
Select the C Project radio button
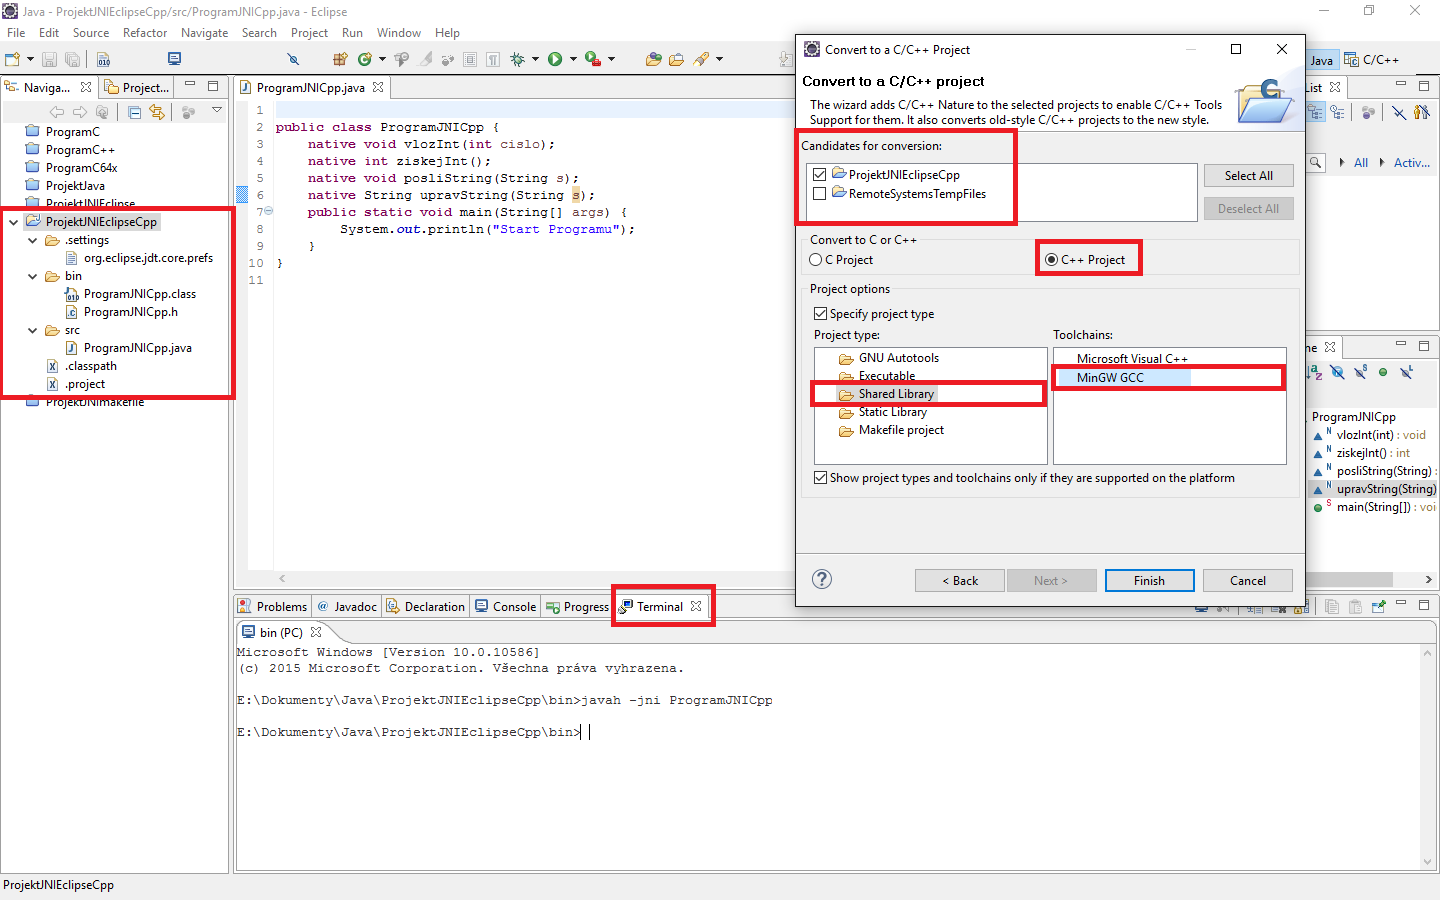(x=816, y=259)
